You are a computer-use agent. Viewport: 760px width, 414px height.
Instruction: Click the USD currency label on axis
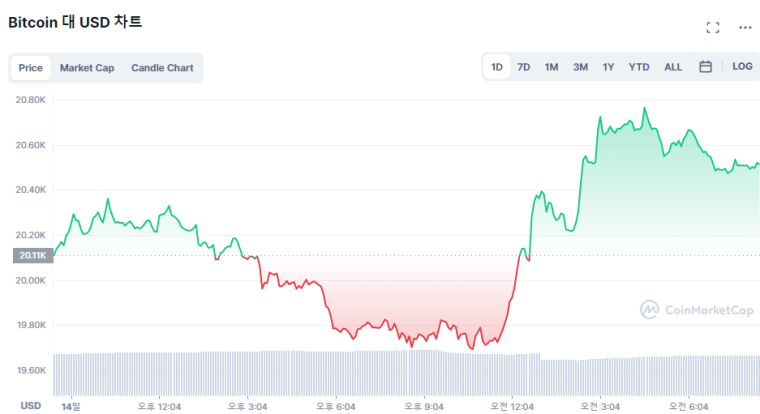(x=31, y=405)
